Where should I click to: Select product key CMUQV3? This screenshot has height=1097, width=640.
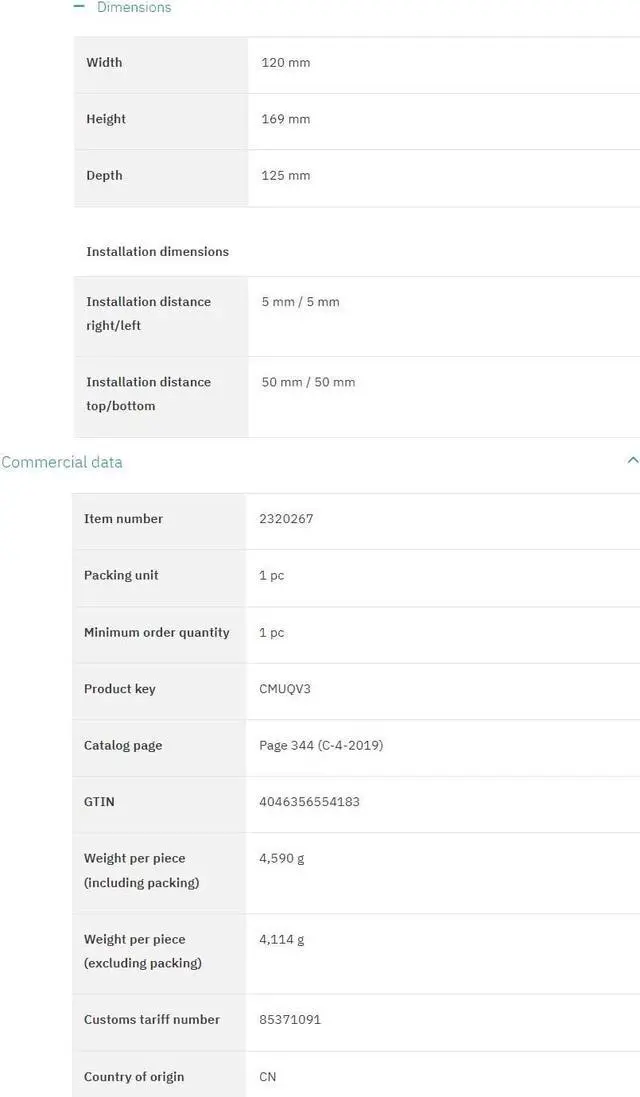pyautogui.click(x=285, y=689)
